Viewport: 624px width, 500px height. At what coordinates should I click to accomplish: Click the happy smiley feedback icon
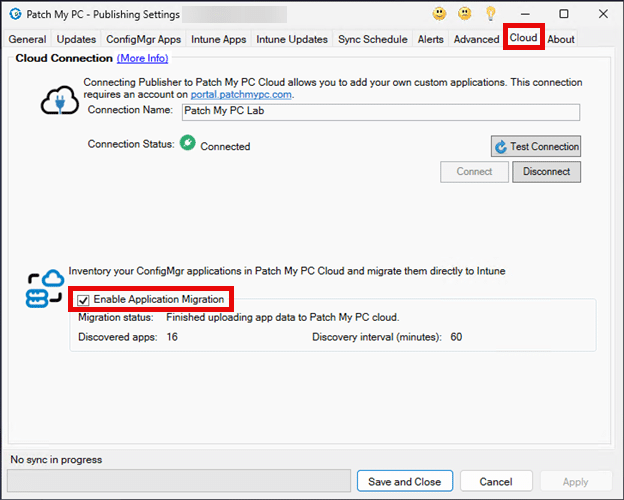pos(439,14)
